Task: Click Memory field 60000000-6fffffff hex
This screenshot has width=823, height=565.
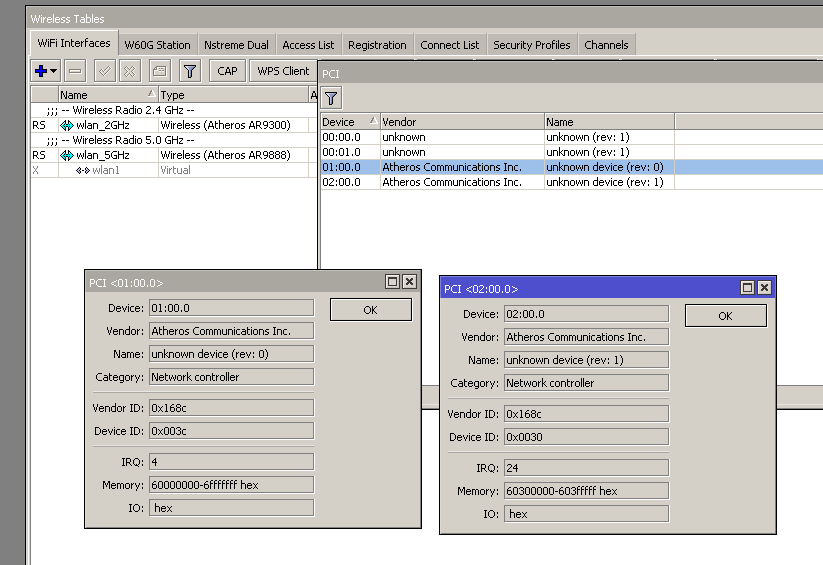Action: [x=231, y=485]
